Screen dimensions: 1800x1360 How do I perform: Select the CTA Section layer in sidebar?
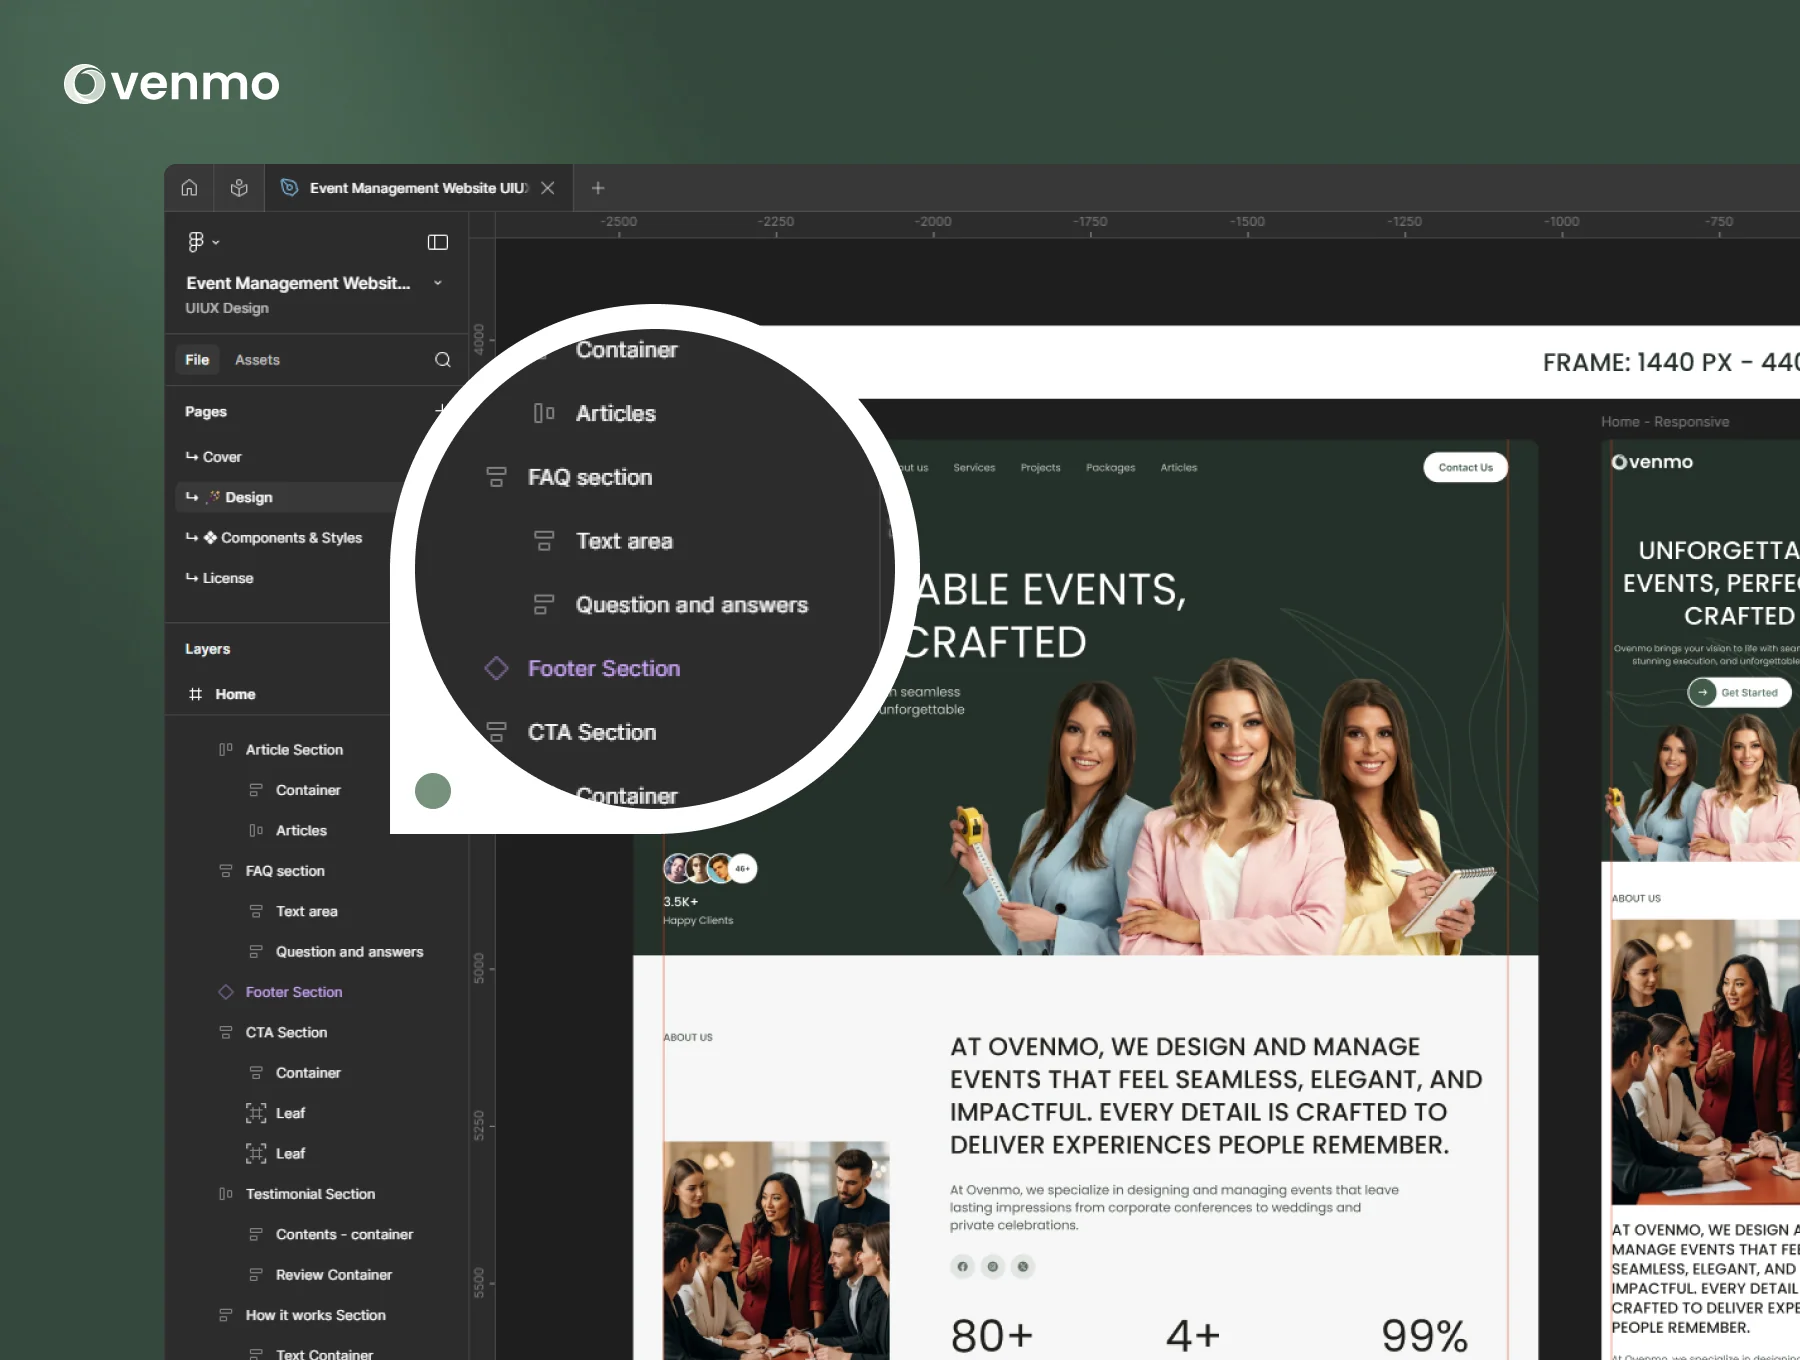pyautogui.click(x=286, y=1033)
